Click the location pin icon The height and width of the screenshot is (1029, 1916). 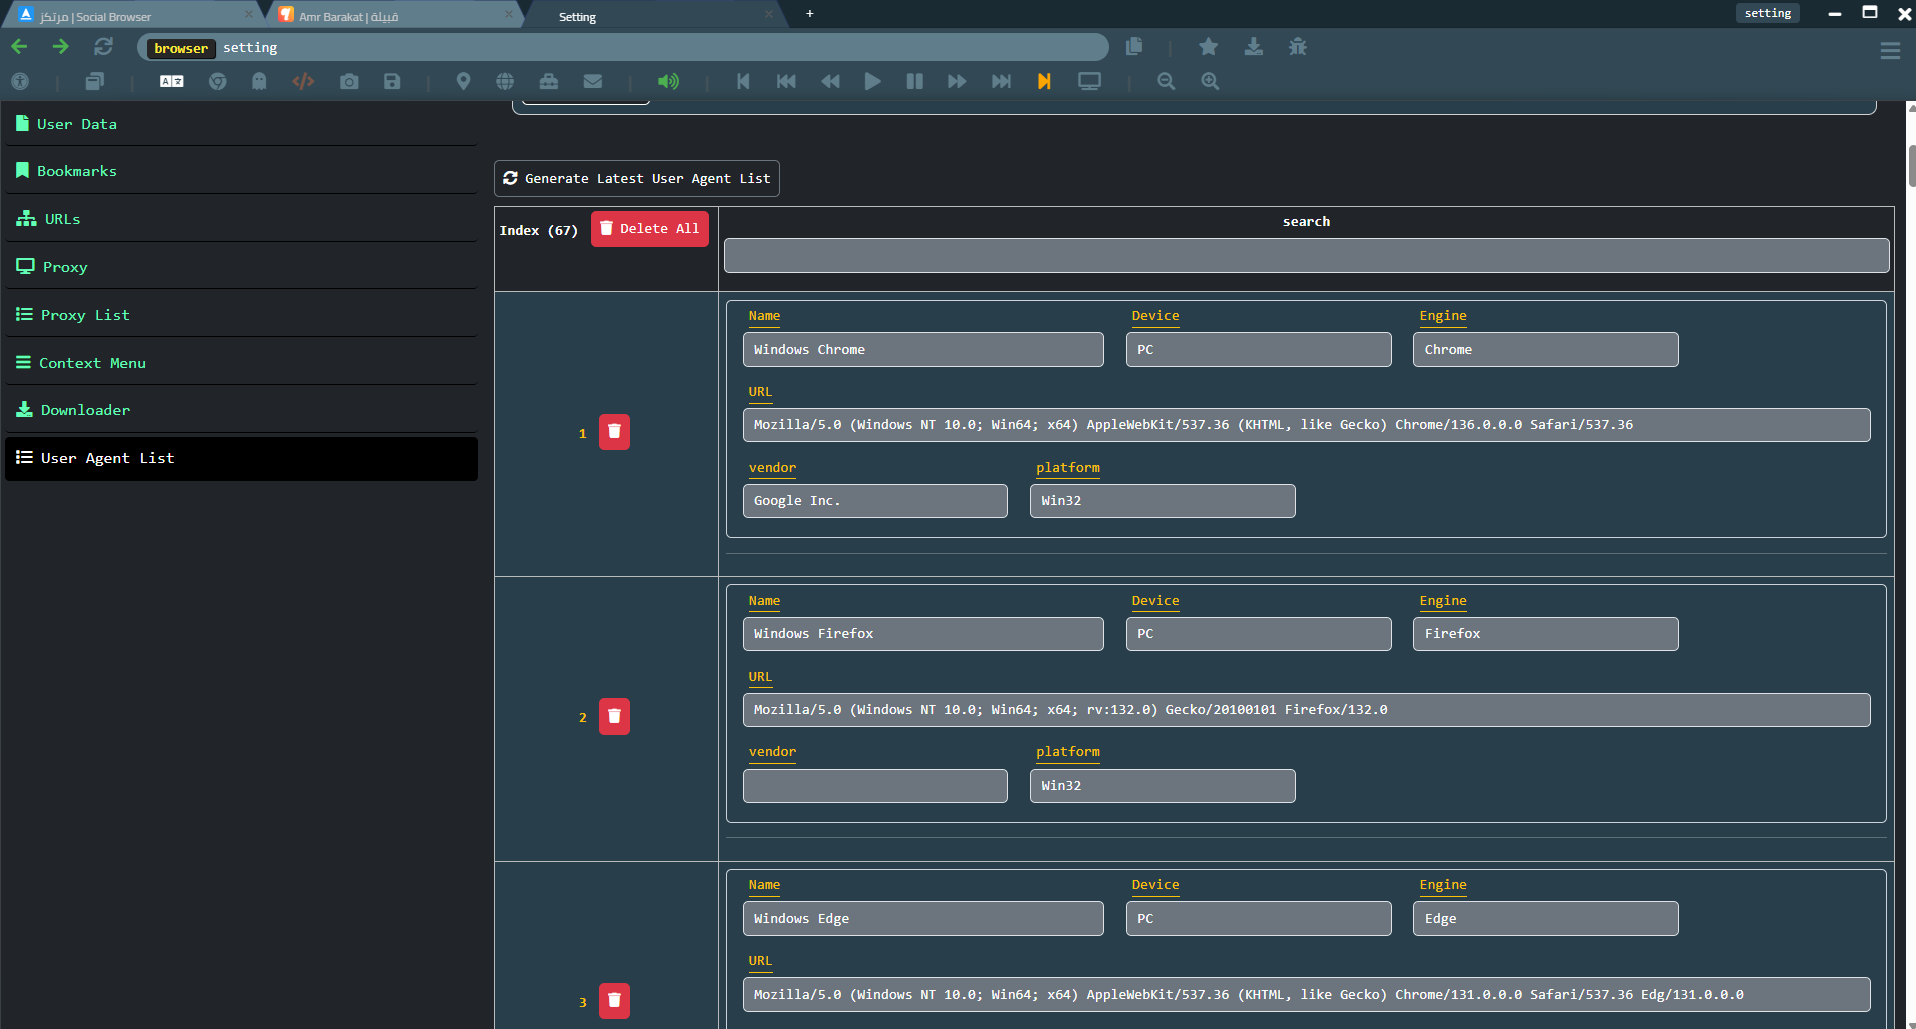(x=463, y=81)
